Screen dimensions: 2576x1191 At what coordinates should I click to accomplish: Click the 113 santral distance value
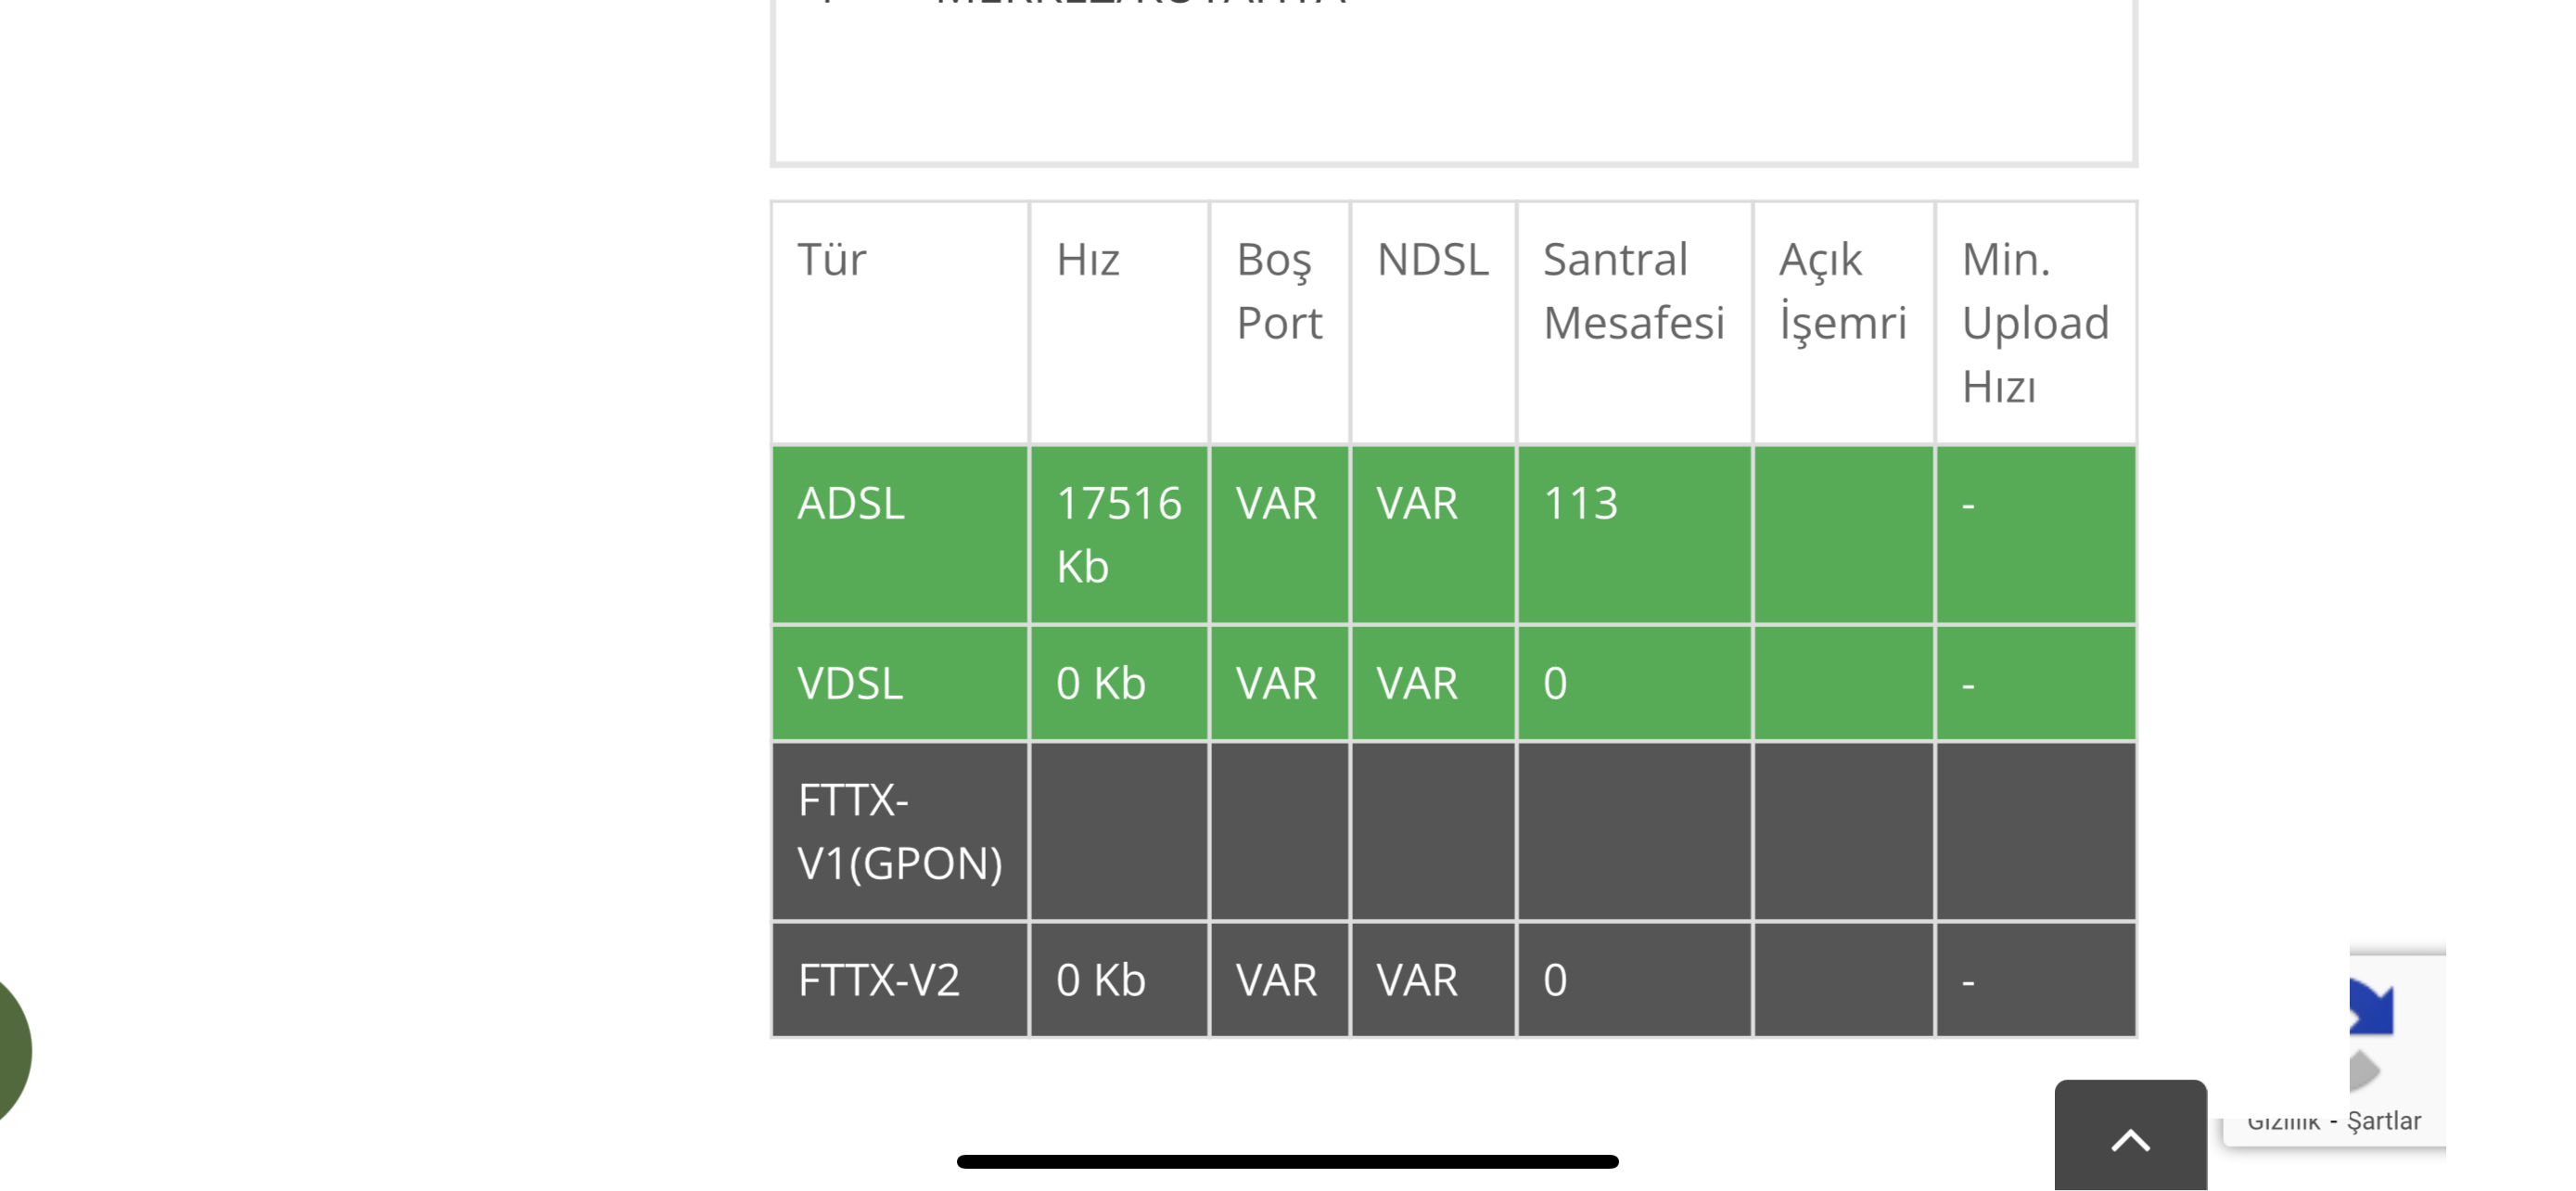[1580, 503]
